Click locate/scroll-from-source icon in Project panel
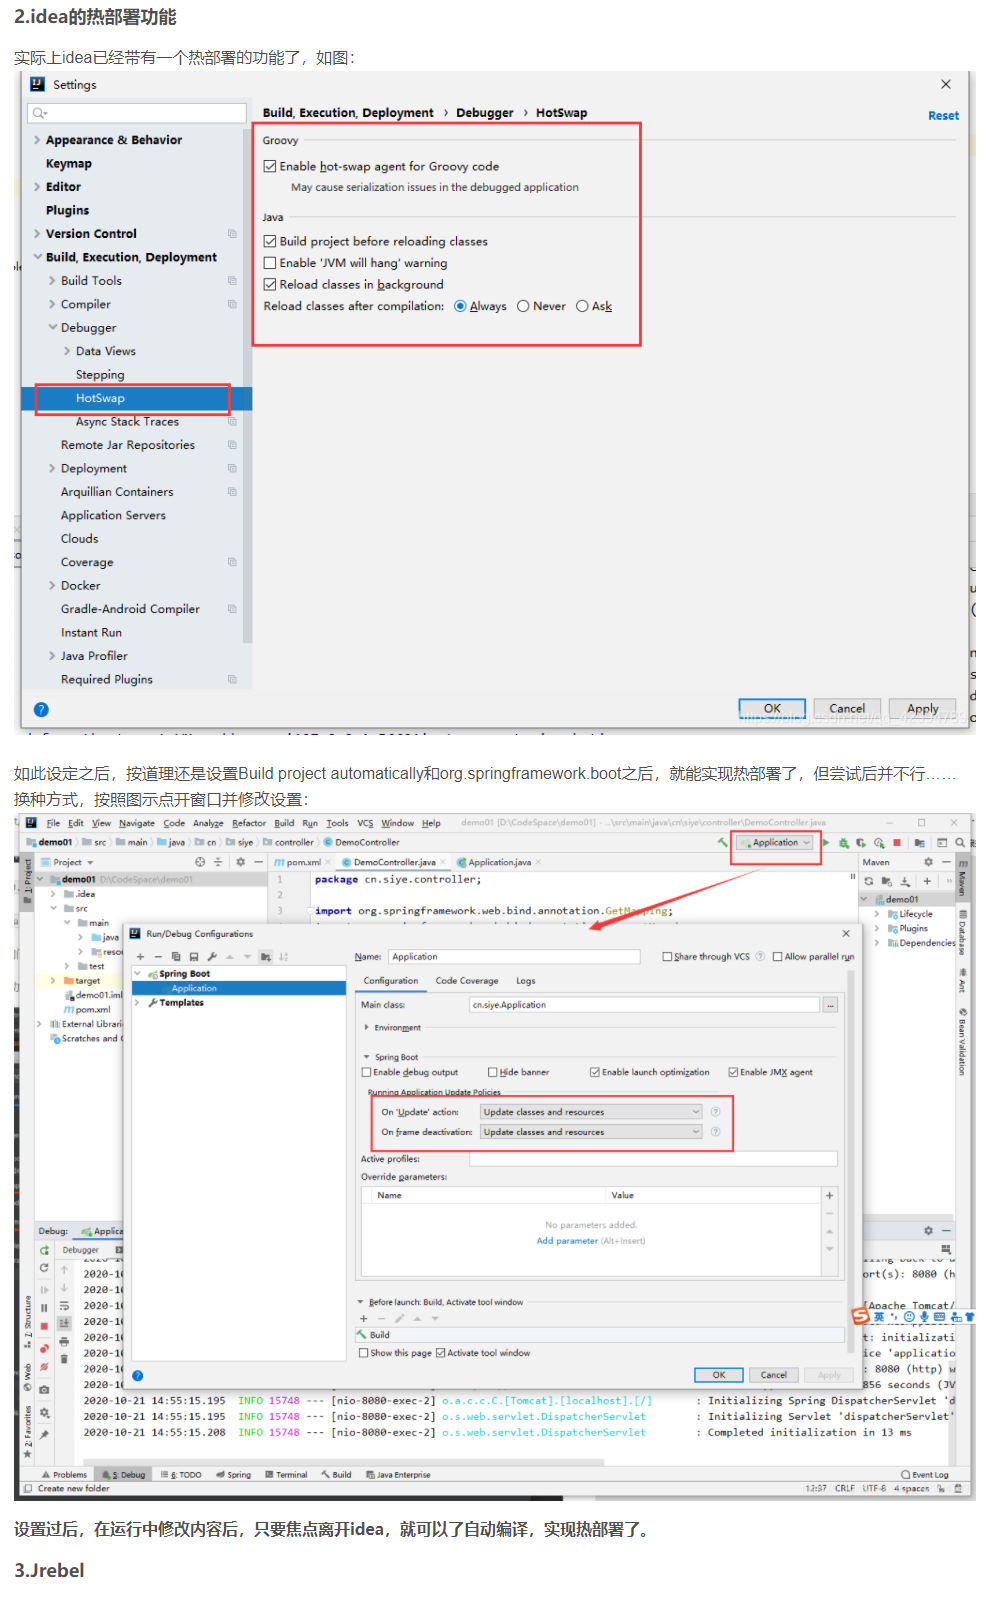 click(x=200, y=862)
